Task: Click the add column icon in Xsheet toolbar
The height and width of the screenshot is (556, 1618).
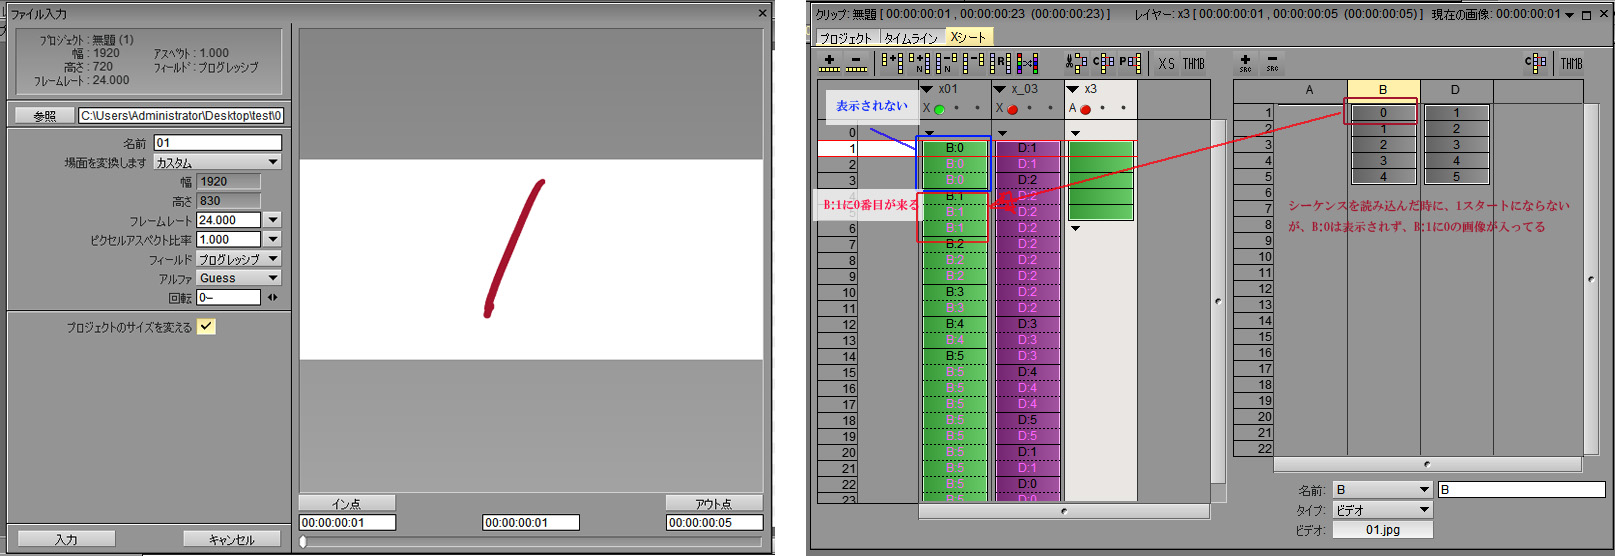Action: click(x=893, y=63)
